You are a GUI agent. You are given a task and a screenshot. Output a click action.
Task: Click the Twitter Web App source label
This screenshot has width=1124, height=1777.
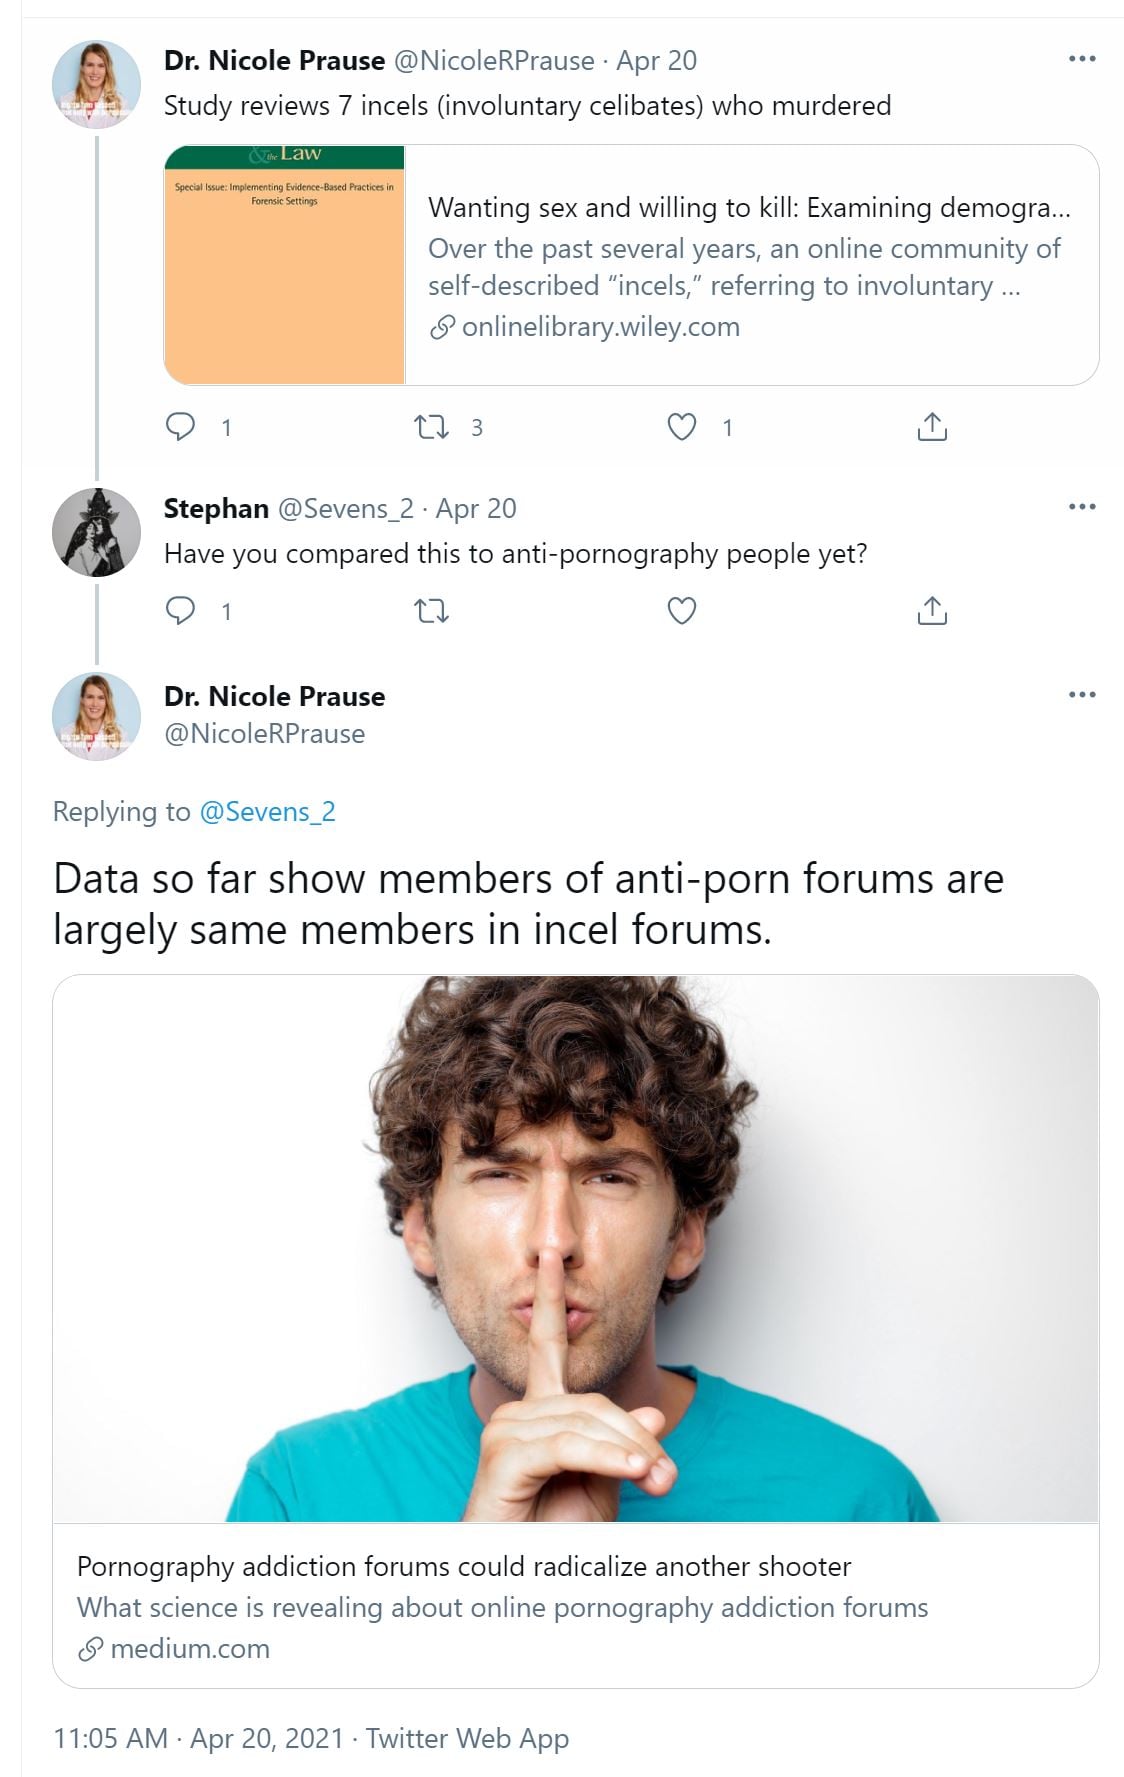[467, 1739]
